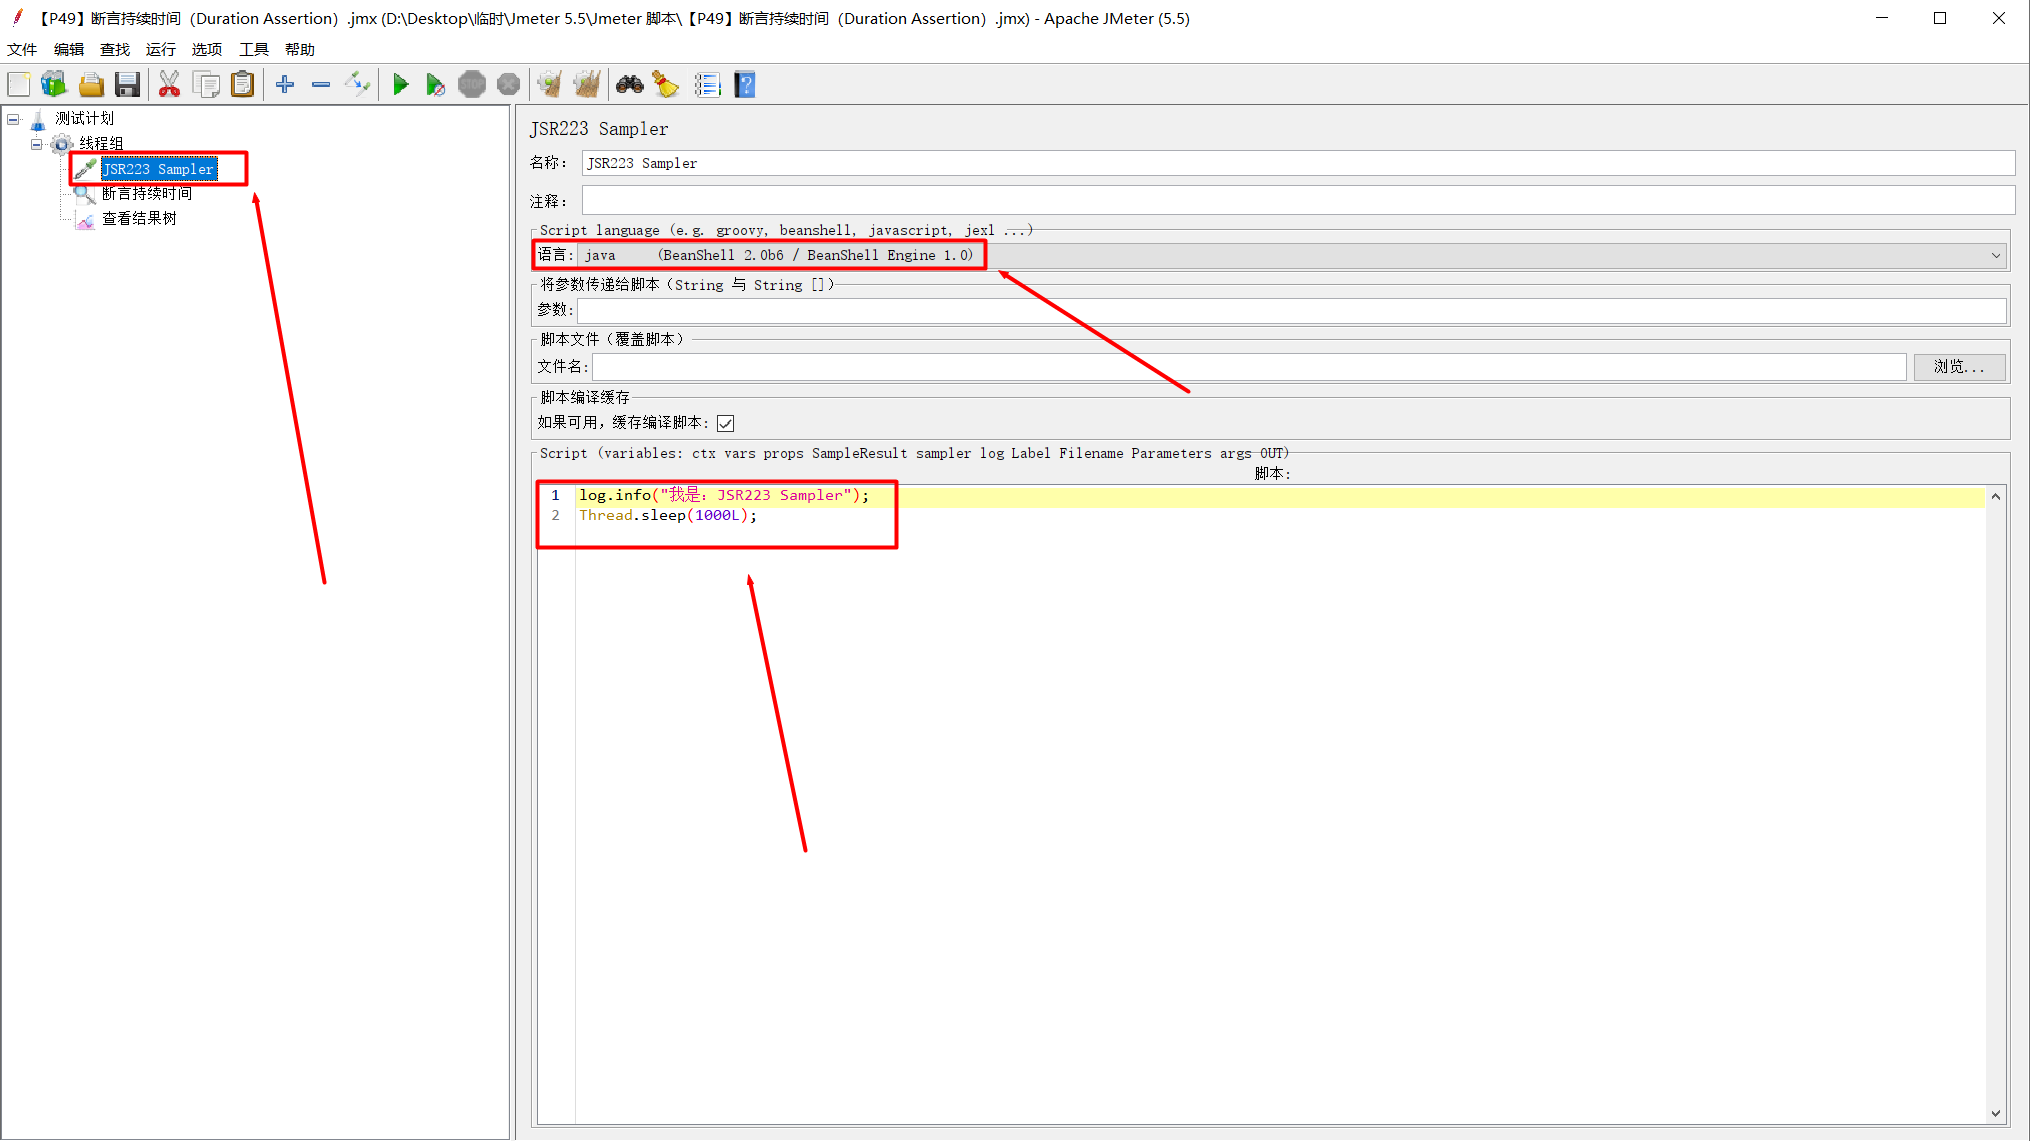Click the script editor scroll up arrow
Image resolution: width=2030 pixels, height=1141 pixels.
pos(1996,496)
